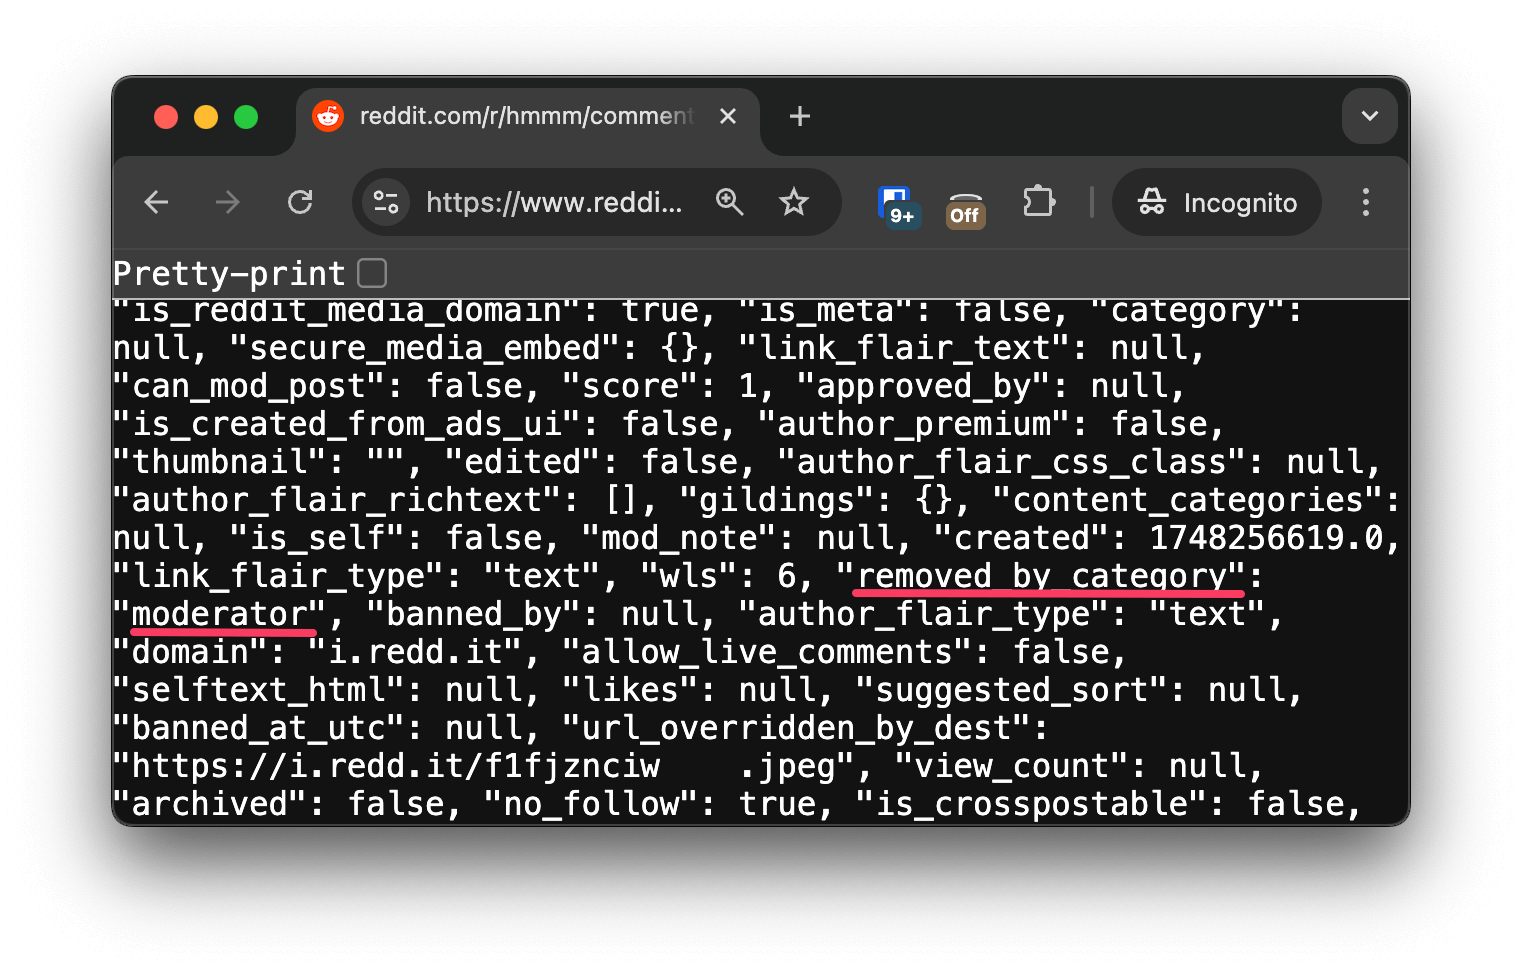Image resolution: width=1522 pixels, height=974 pixels.
Task: Click the Pretty-print label text
Action: point(228,272)
